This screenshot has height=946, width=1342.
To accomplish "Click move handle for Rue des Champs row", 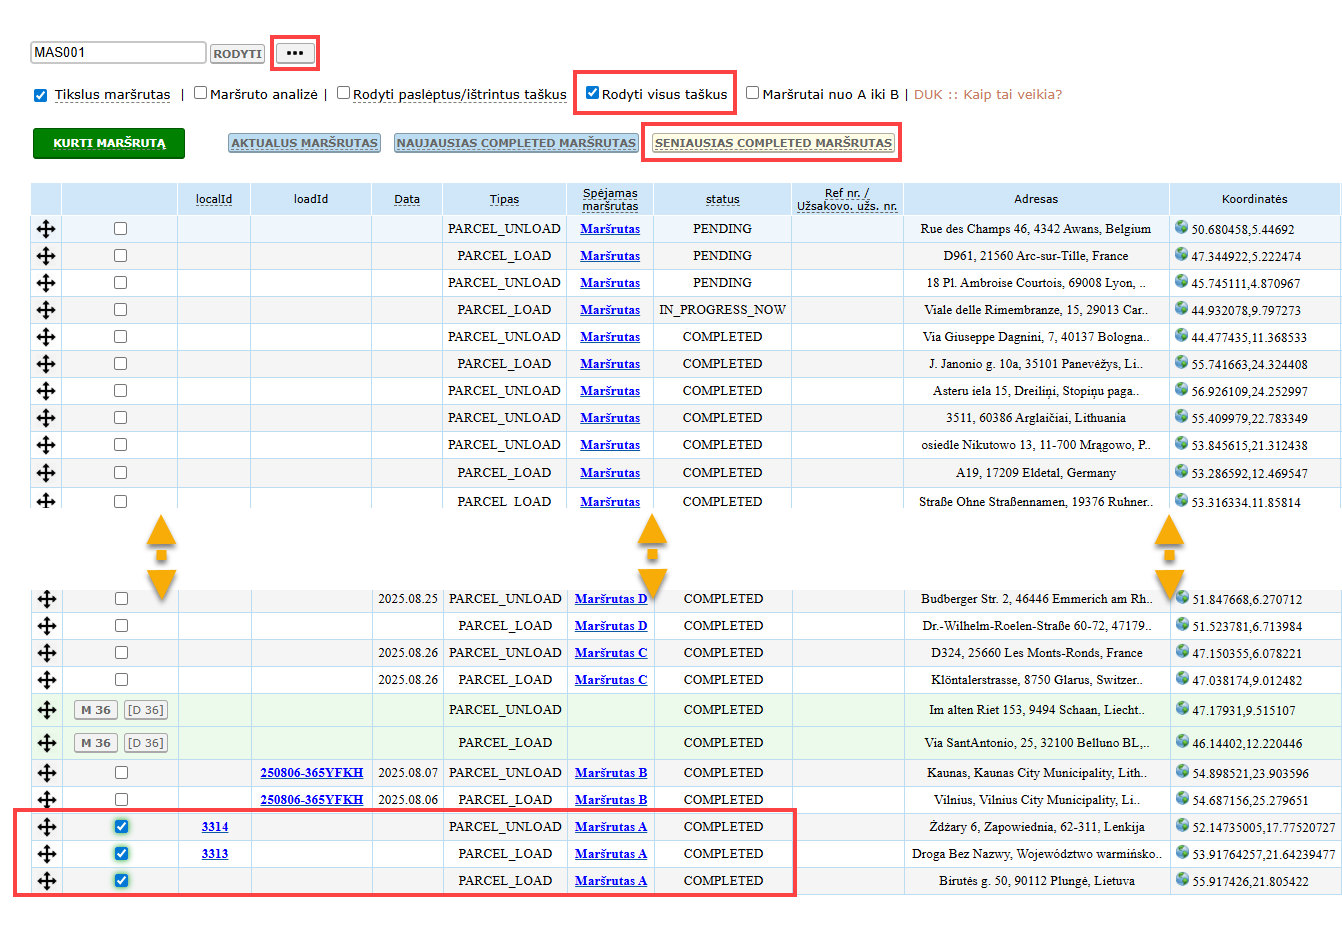I will pyautogui.click(x=46, y=229).
